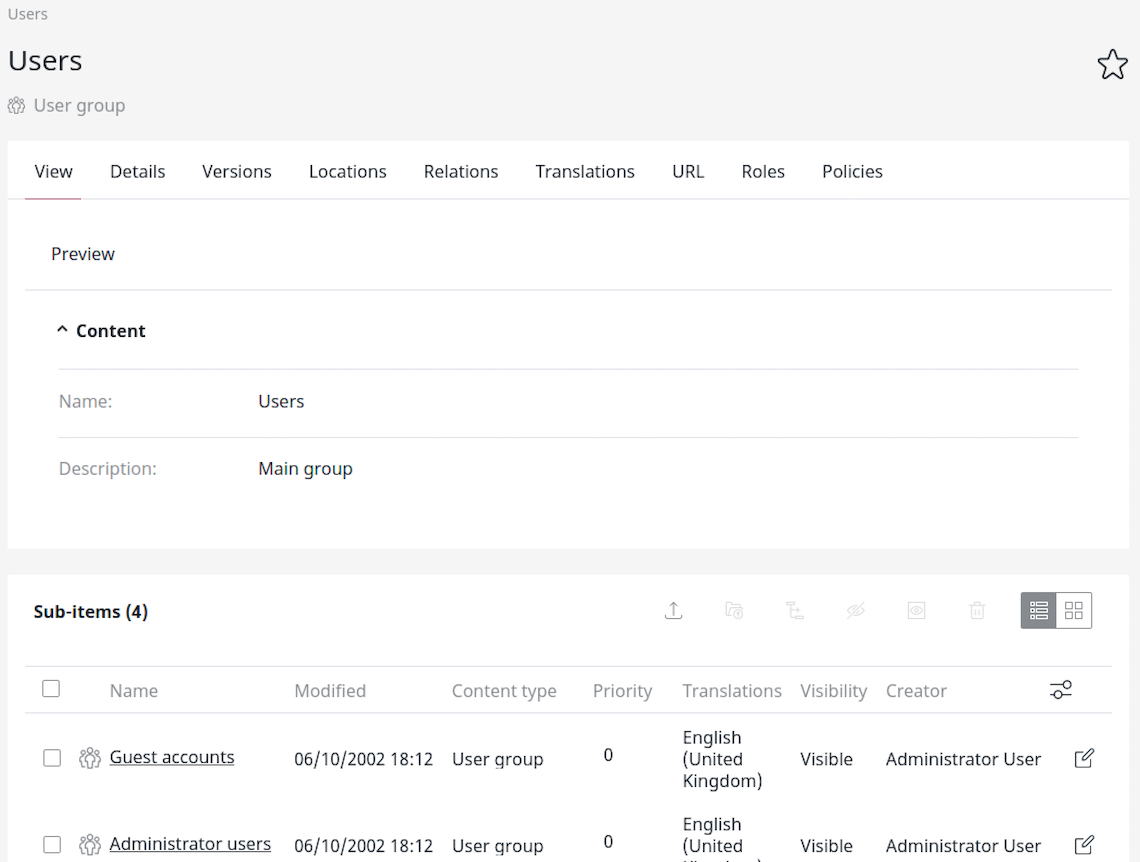Click the Translations column header

pyautogui.click(x=732, y=690)
